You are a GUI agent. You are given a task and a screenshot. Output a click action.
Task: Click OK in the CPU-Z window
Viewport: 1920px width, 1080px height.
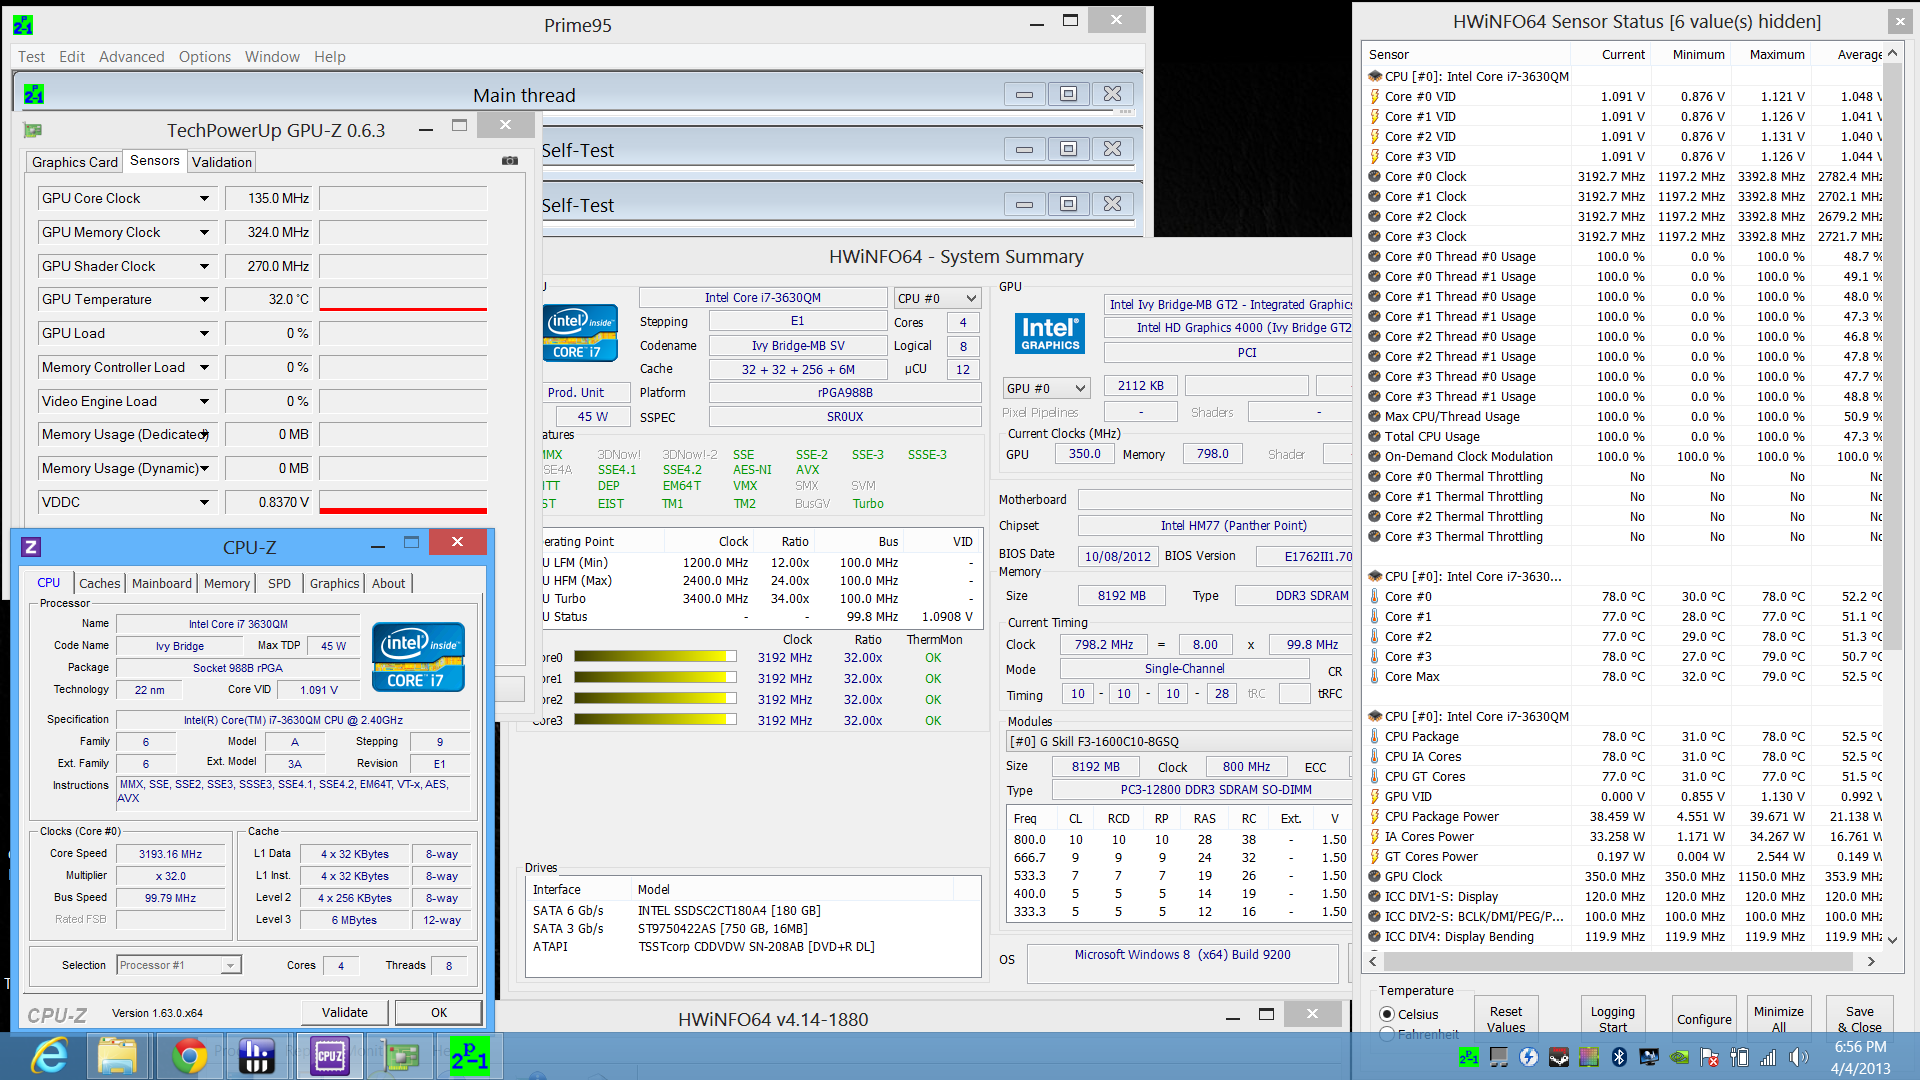[x=439, y=1012]
